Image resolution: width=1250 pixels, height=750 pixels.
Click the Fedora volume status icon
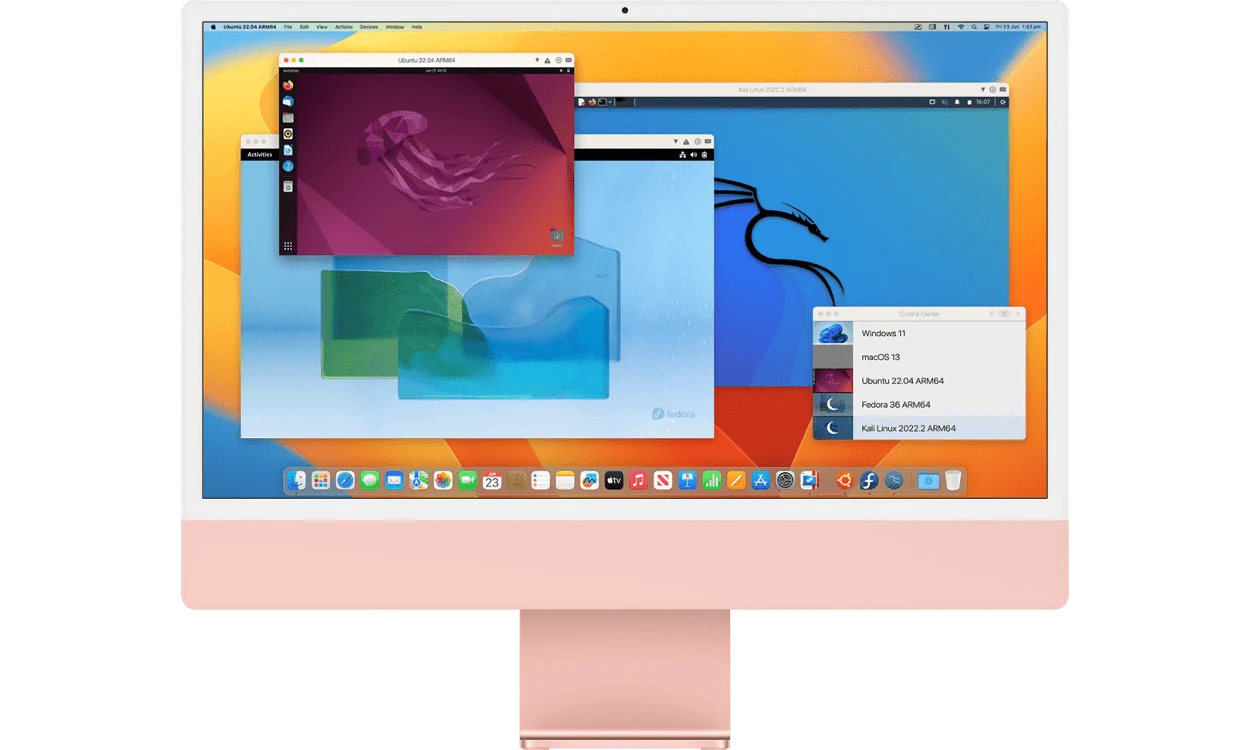coord(693,155)
